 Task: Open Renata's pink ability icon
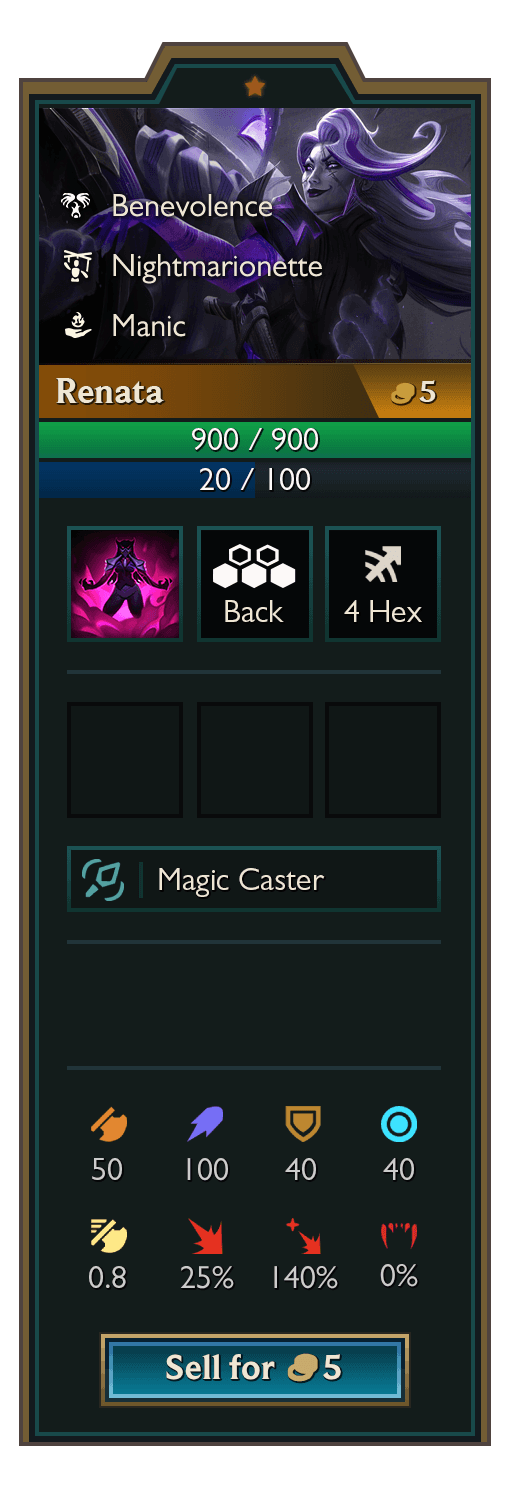click(125, 584)
